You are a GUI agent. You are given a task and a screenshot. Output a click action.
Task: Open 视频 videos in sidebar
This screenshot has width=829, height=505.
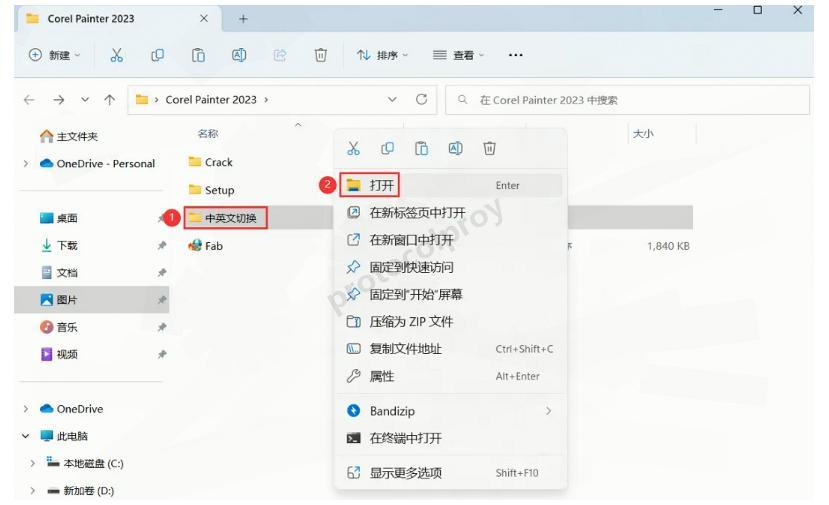pos(59,354)
